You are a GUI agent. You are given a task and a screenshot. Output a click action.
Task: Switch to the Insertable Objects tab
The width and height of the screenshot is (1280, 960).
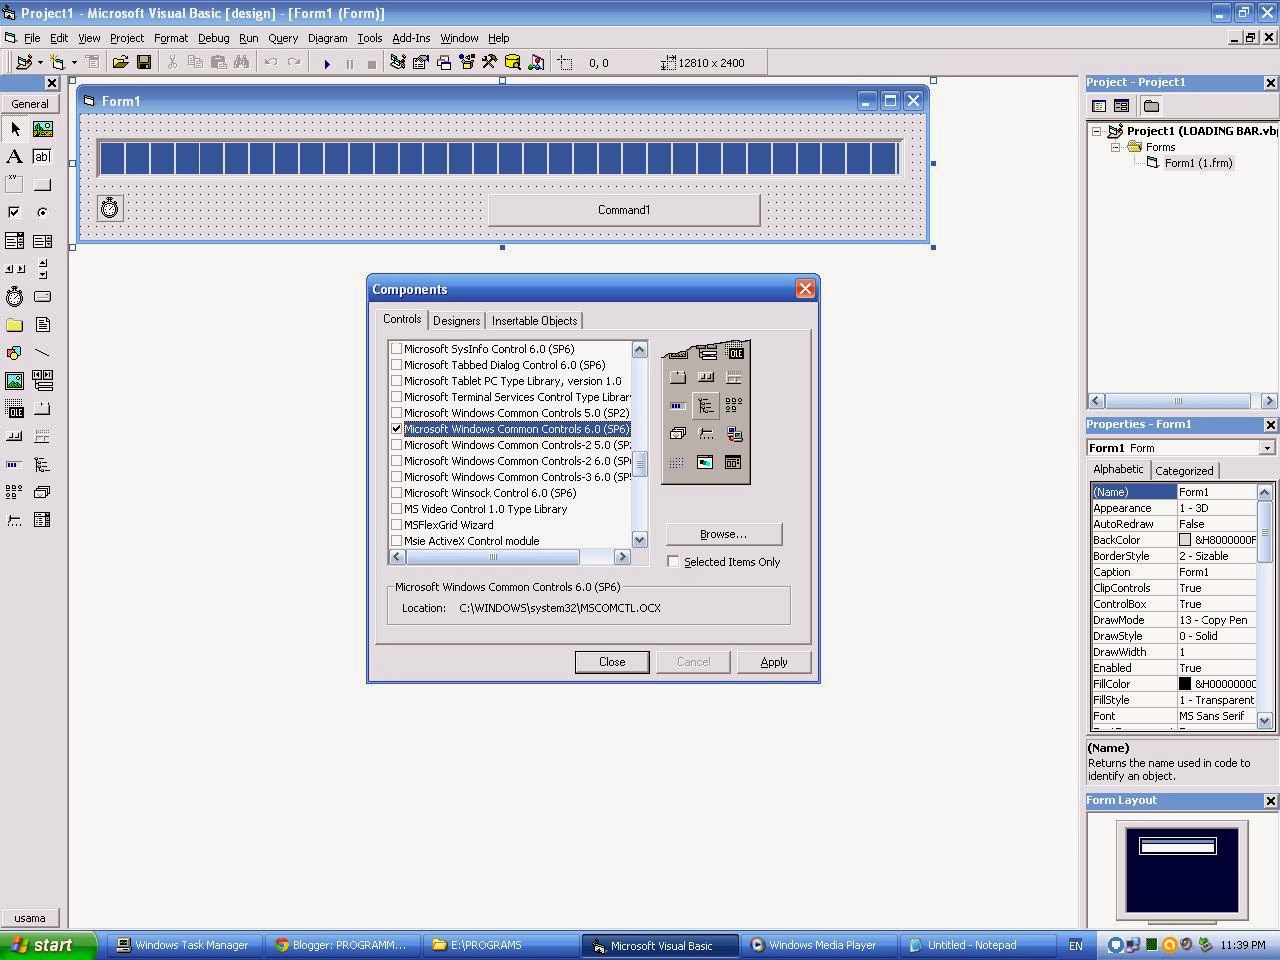[534, 321]
